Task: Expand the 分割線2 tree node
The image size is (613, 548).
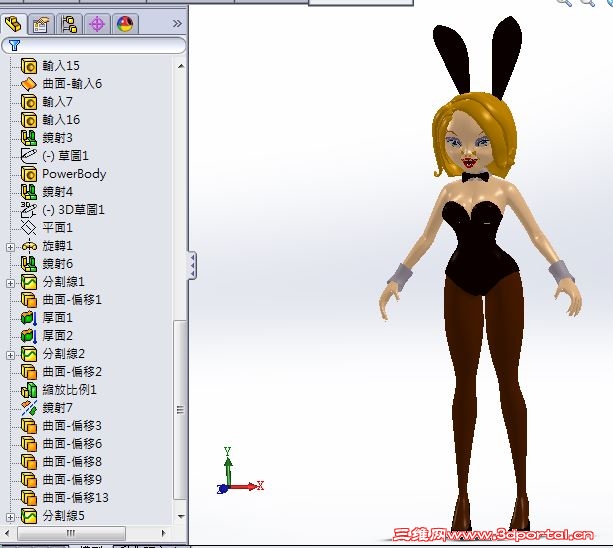Action: click(x=11, y=355)
